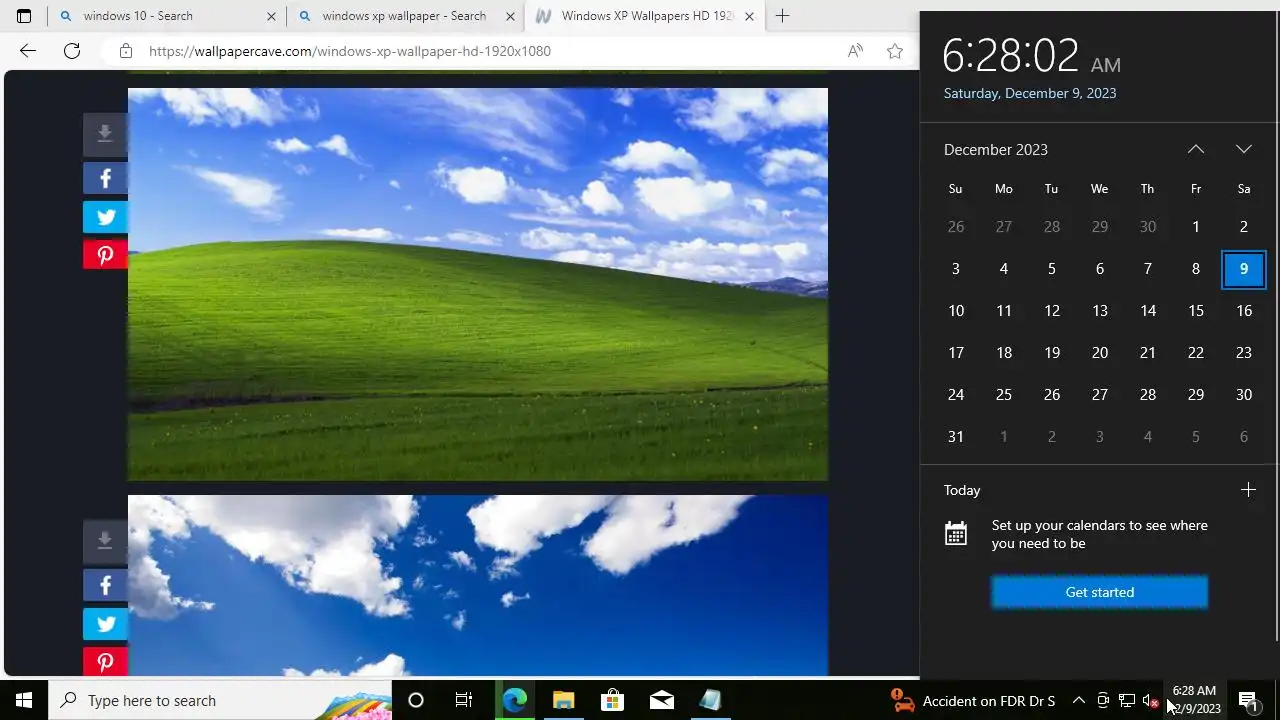The image size is (1280, 720).
Task: Open File Explorer from taskbar
Action: click(x=563, y=700)
